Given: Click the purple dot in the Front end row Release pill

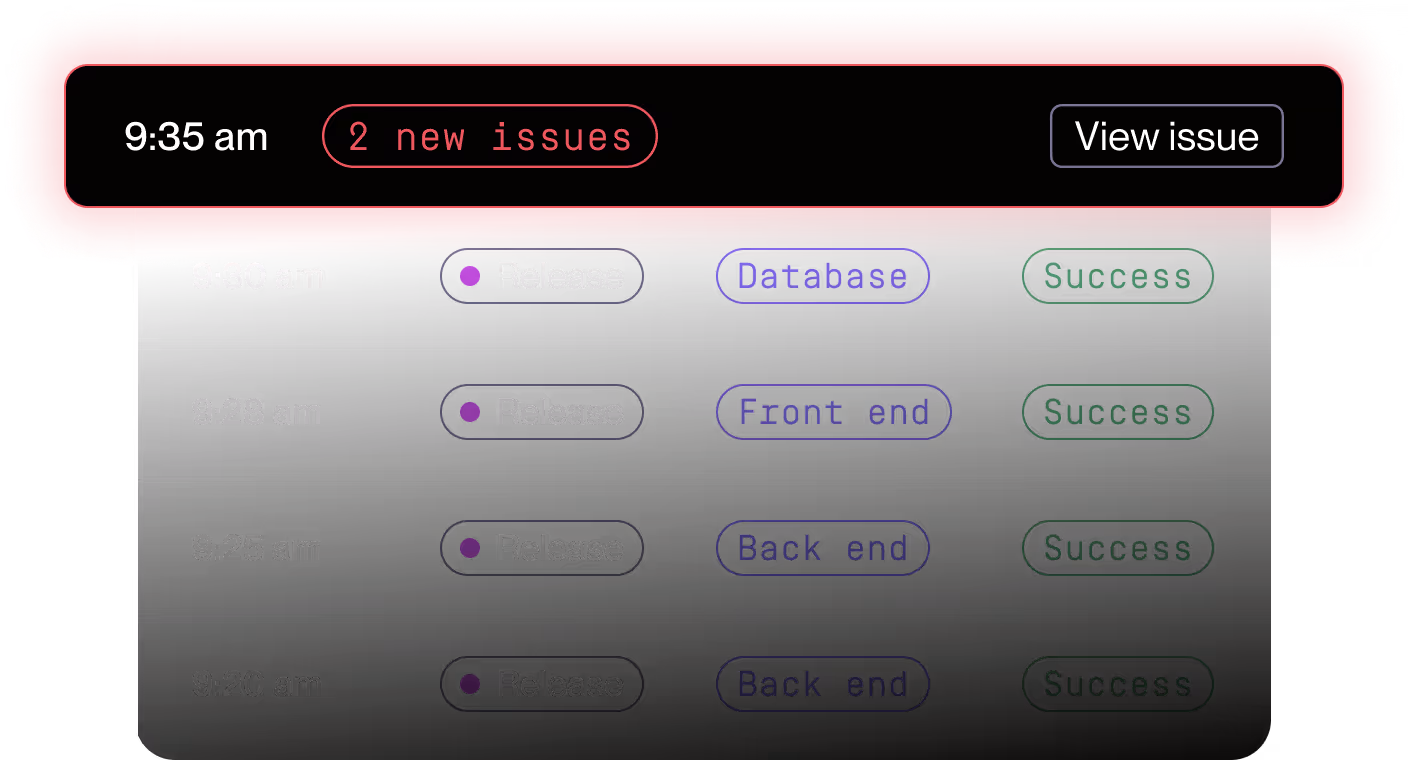Looking at the screenshot, I should click(x=469, y=412).
